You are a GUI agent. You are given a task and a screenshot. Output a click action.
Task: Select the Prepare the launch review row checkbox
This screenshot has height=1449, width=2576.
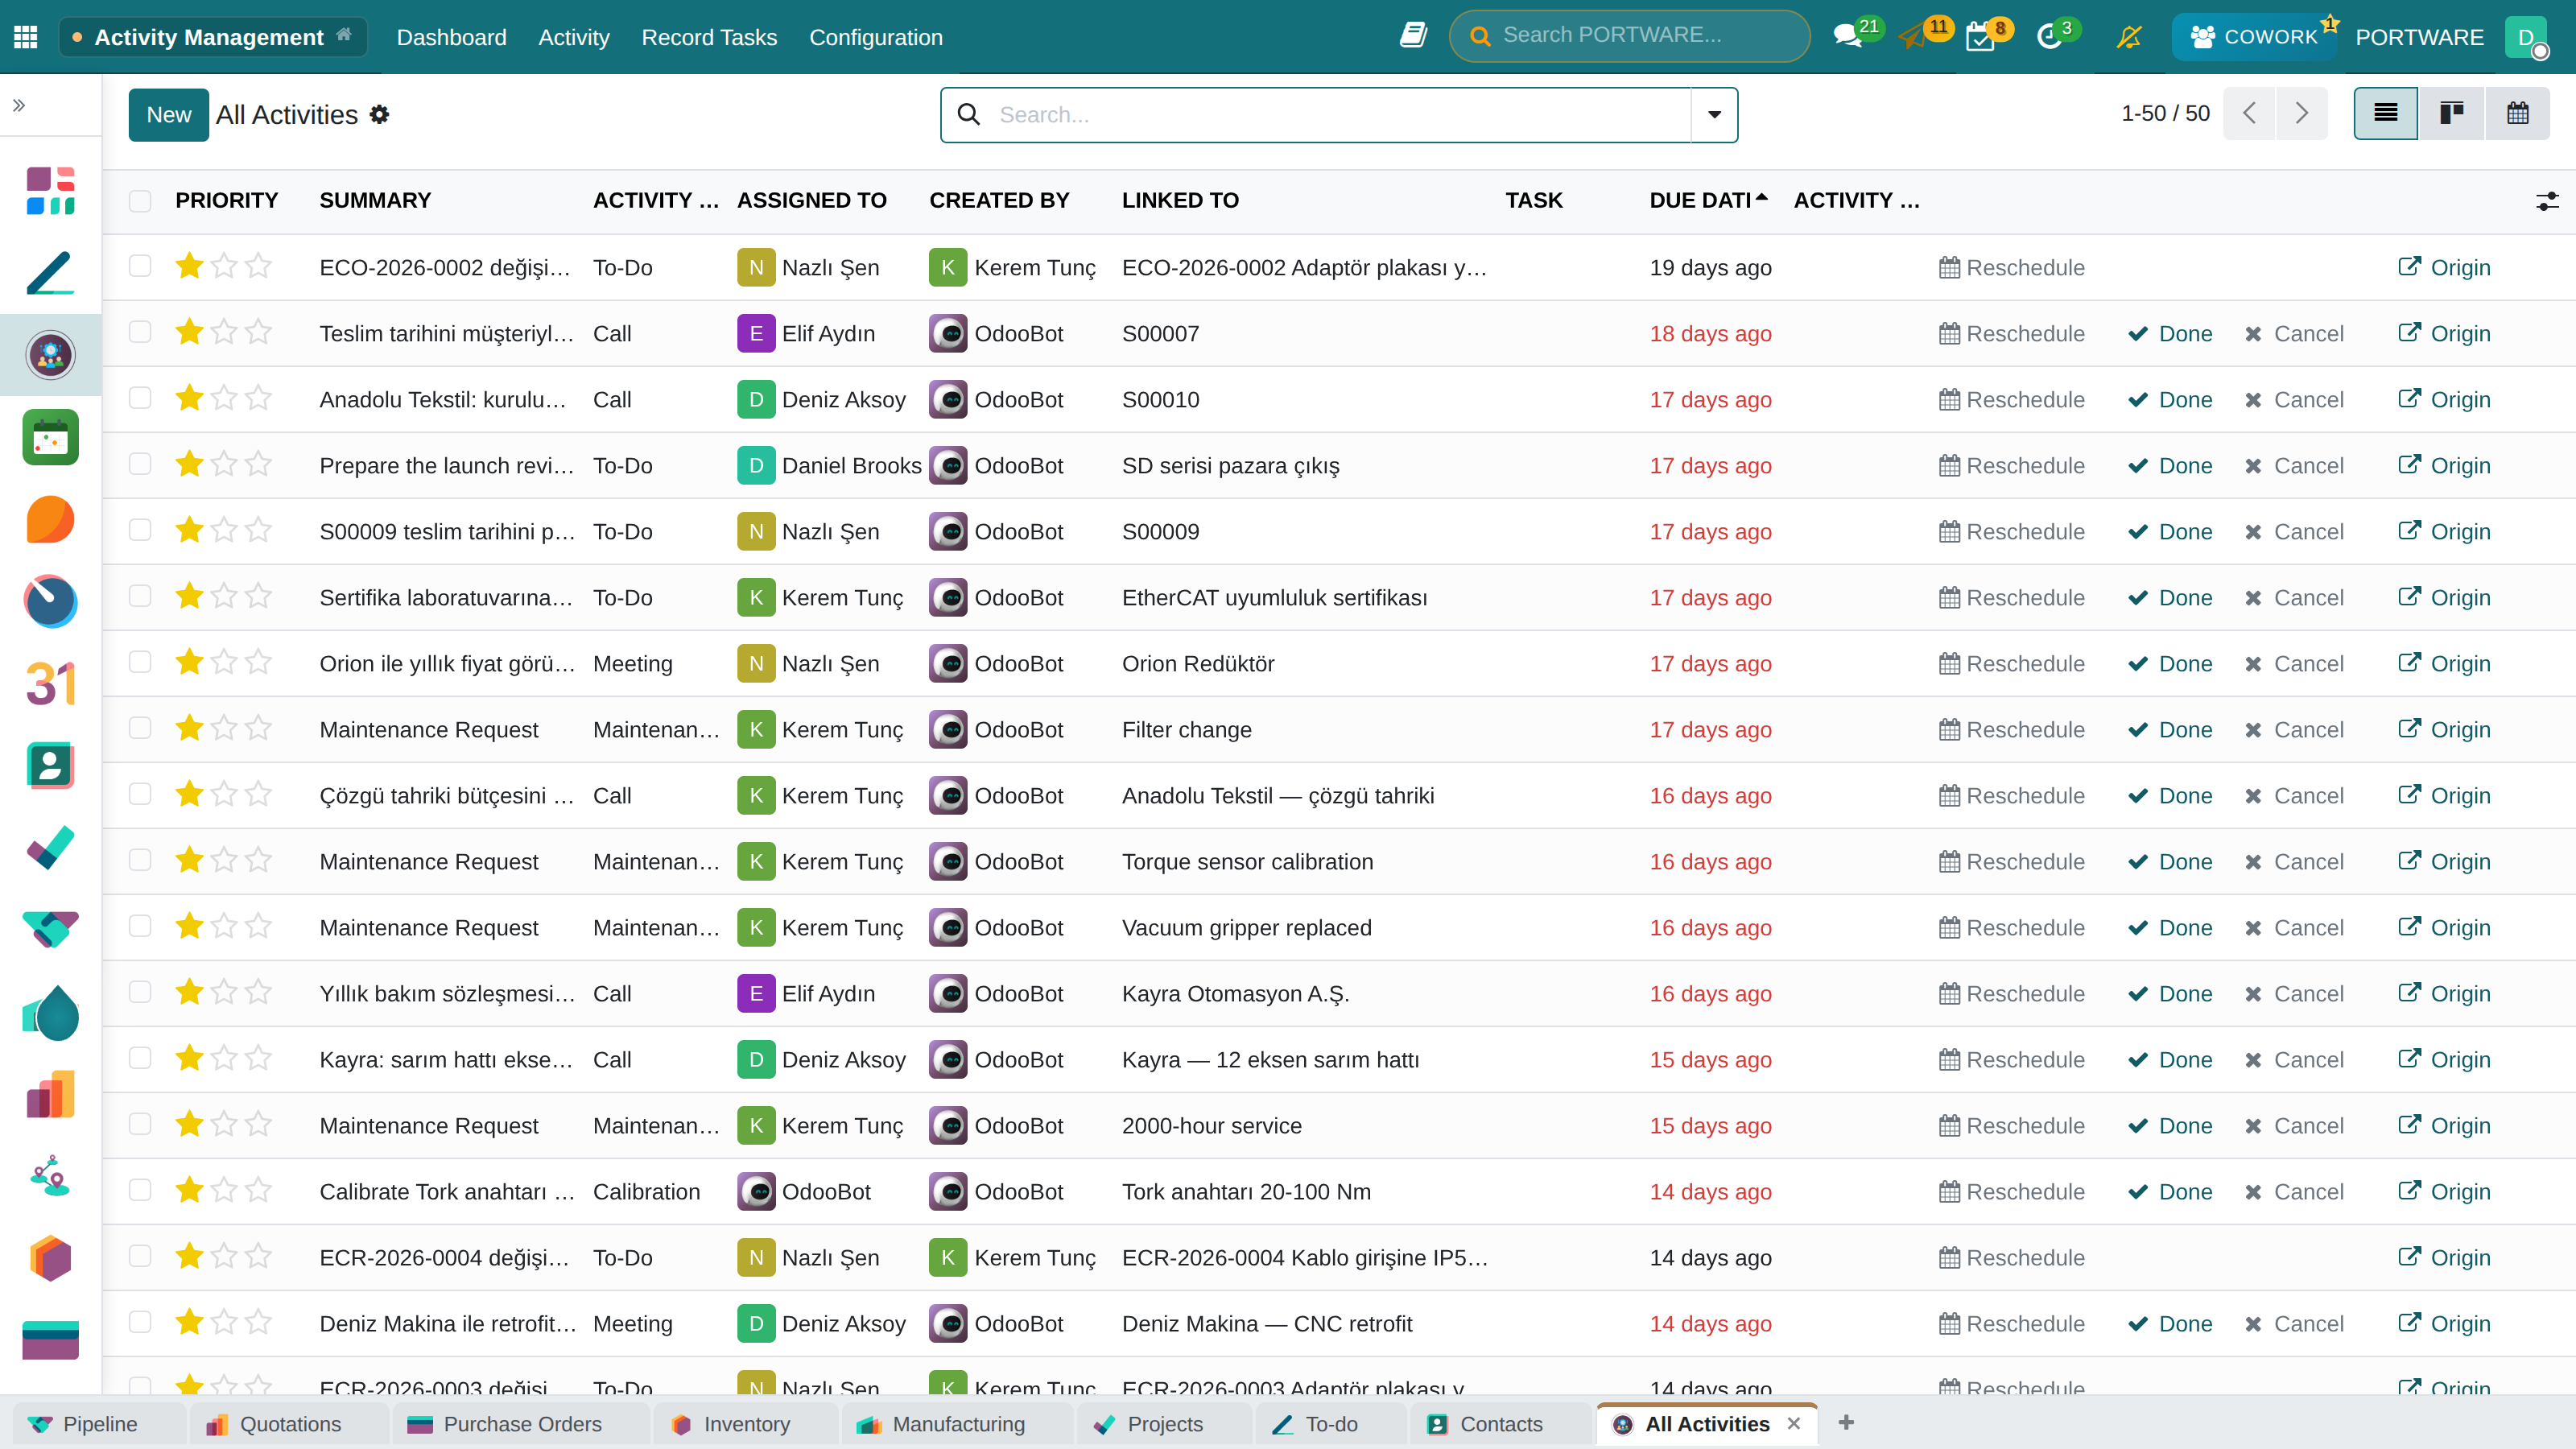click(140, 464)
